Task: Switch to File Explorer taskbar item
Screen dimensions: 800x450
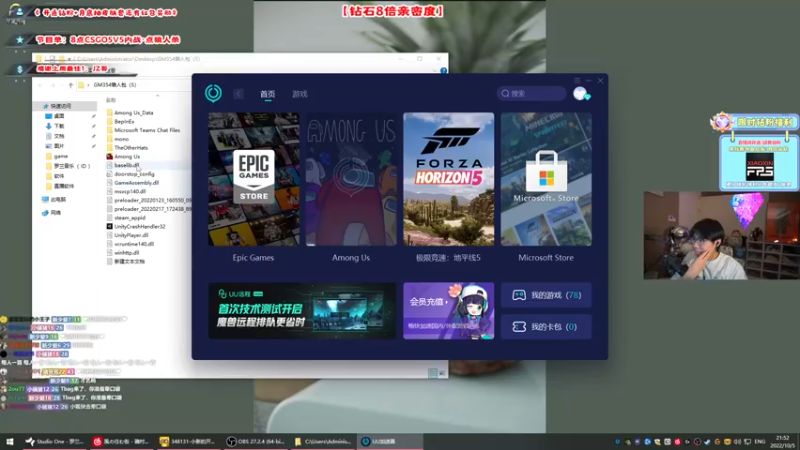Action: (322, 441)
